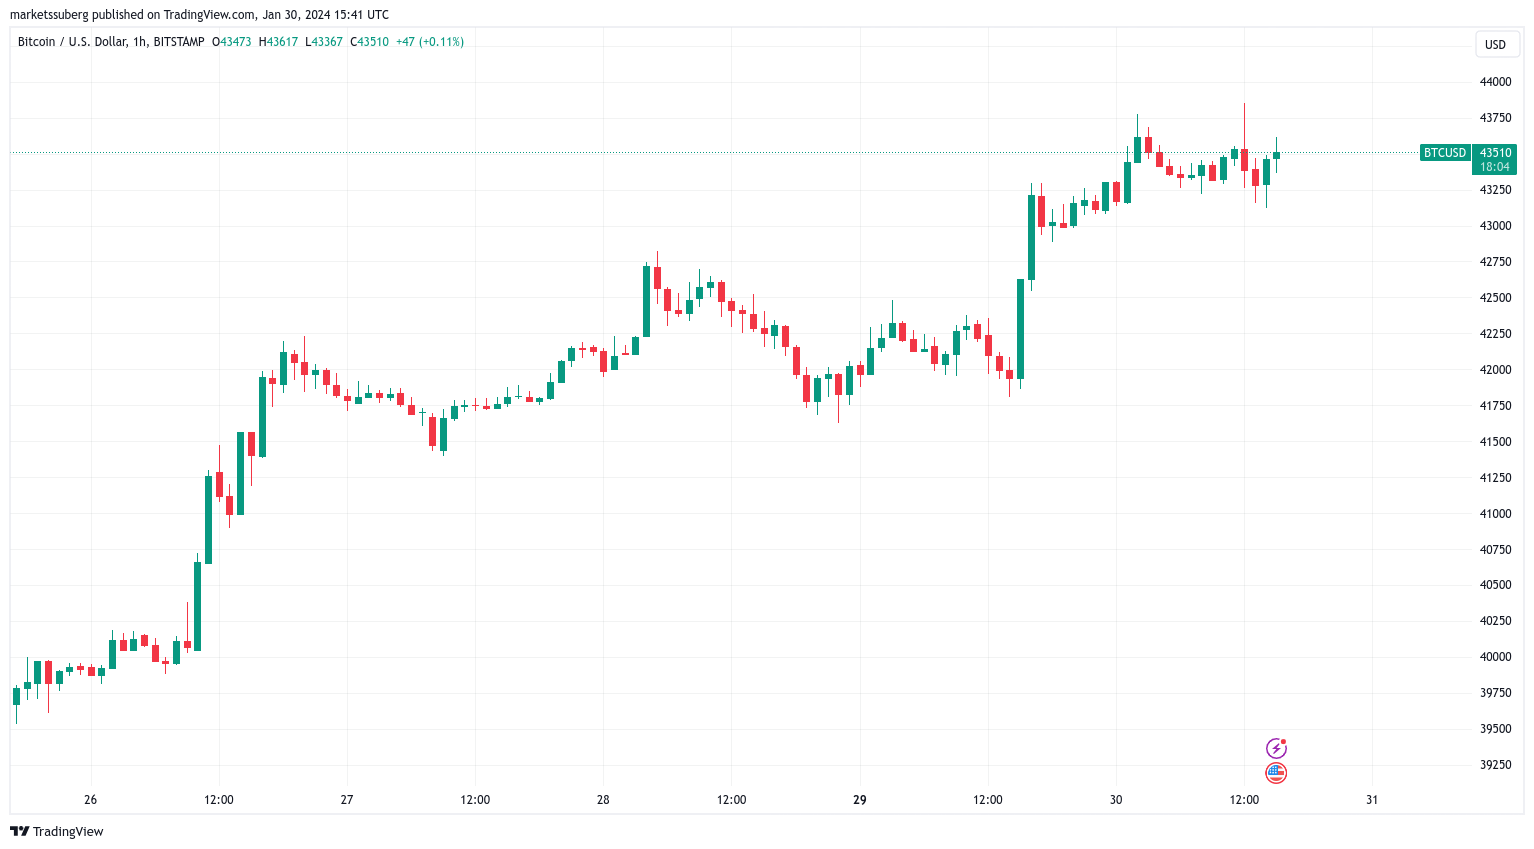Click the US flag economic event icon

point(1276,773)
